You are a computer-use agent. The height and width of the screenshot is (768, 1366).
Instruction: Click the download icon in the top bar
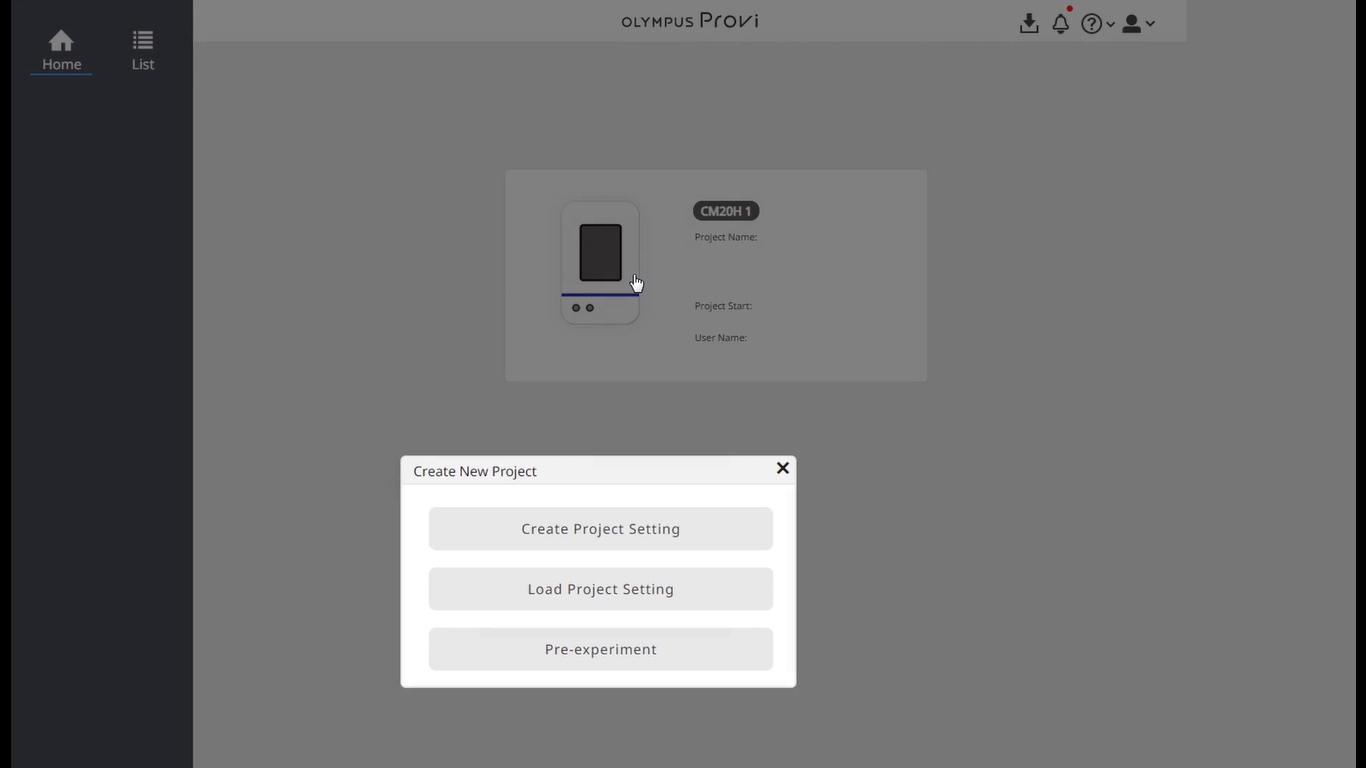tap(1029, 23)
